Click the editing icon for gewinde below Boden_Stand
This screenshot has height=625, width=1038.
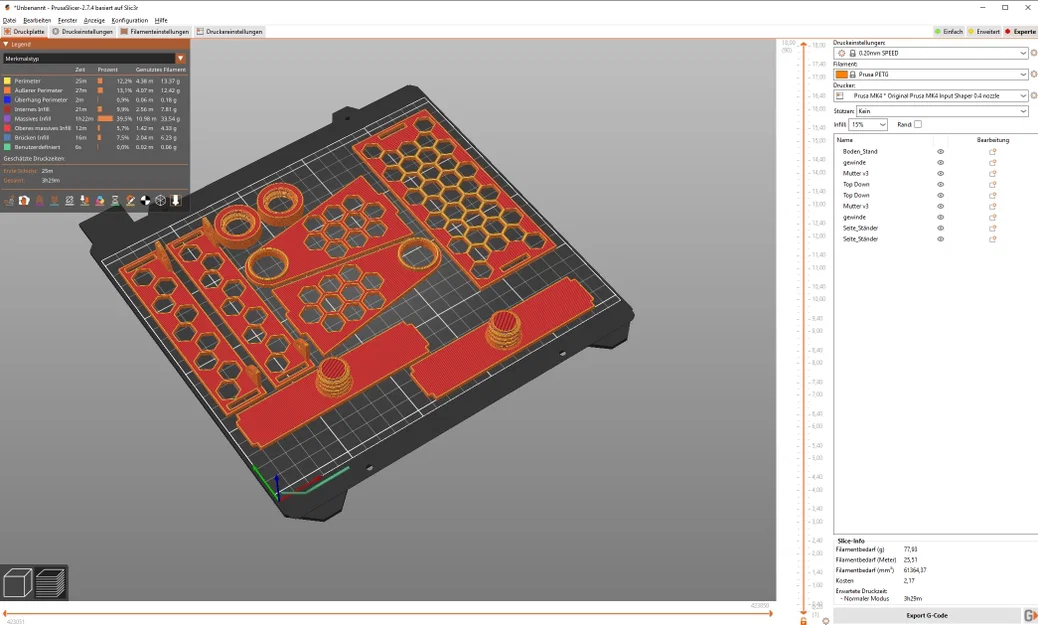tap(992, 163)
